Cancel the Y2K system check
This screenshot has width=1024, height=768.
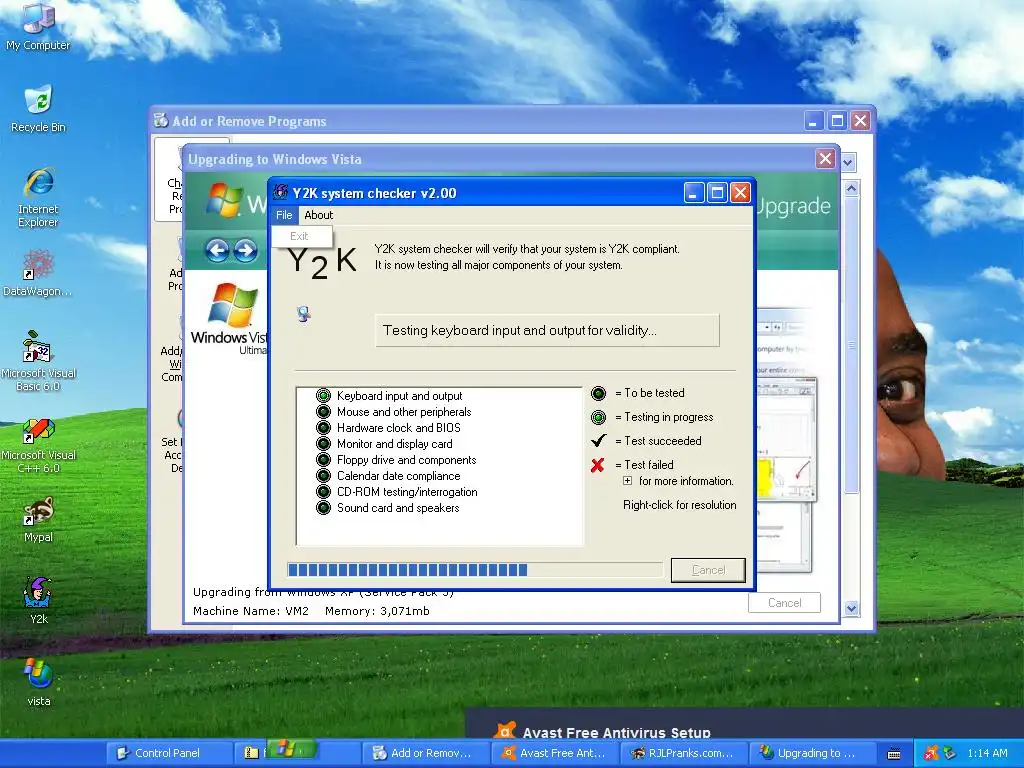tap(708, 570)
